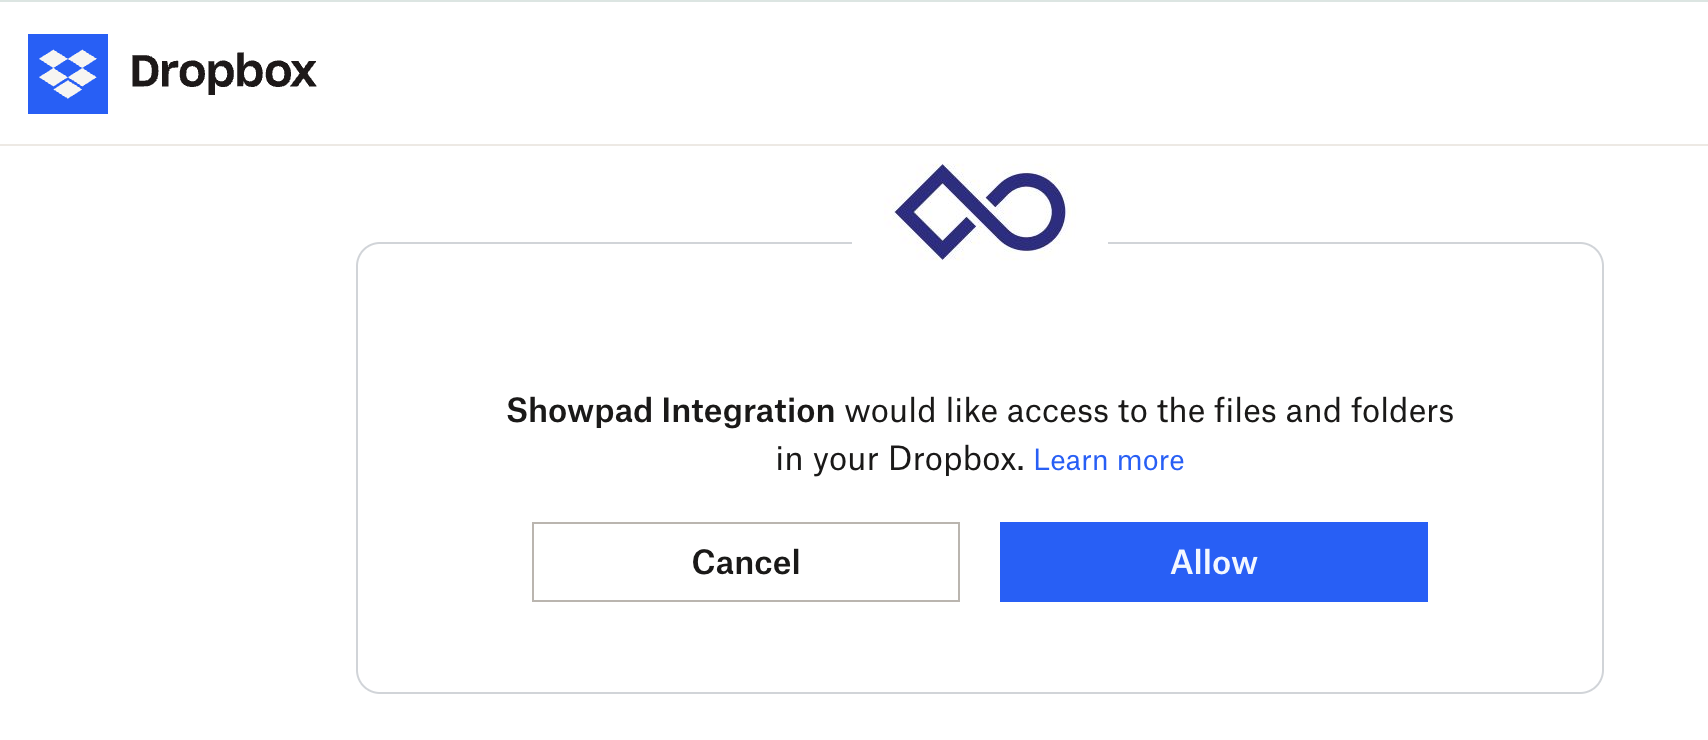Click the phrase "would like access"
This screenshot has height=740, width=1708.
(977, 411)
